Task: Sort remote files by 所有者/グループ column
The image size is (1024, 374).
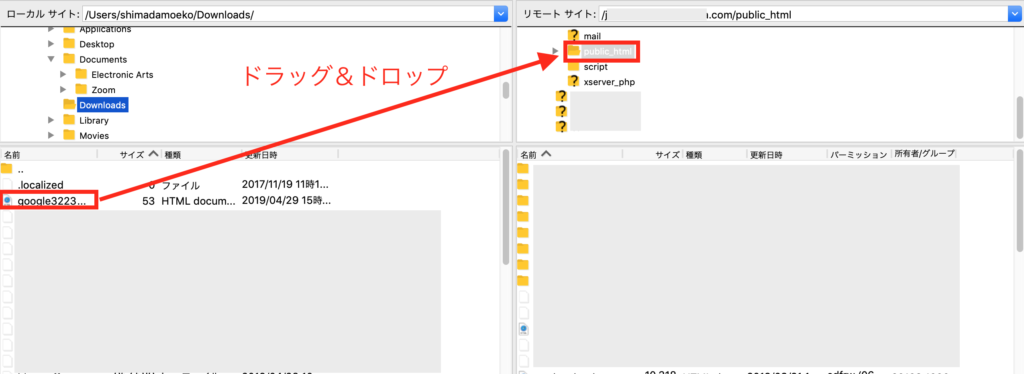Action: (x=924, y=154)
